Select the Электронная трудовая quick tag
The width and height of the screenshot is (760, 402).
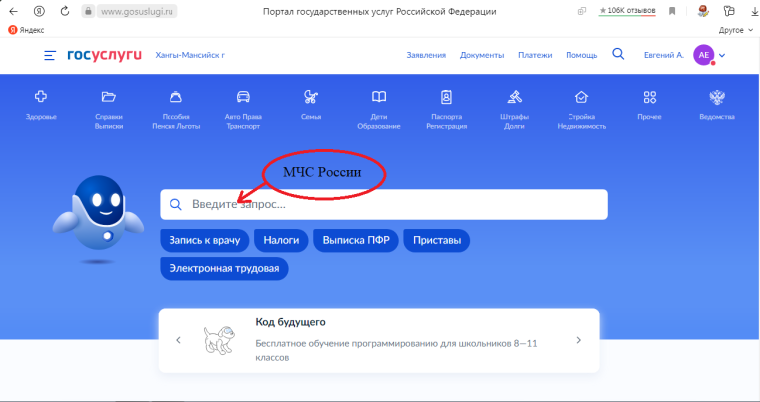click(x=224, y=269)
